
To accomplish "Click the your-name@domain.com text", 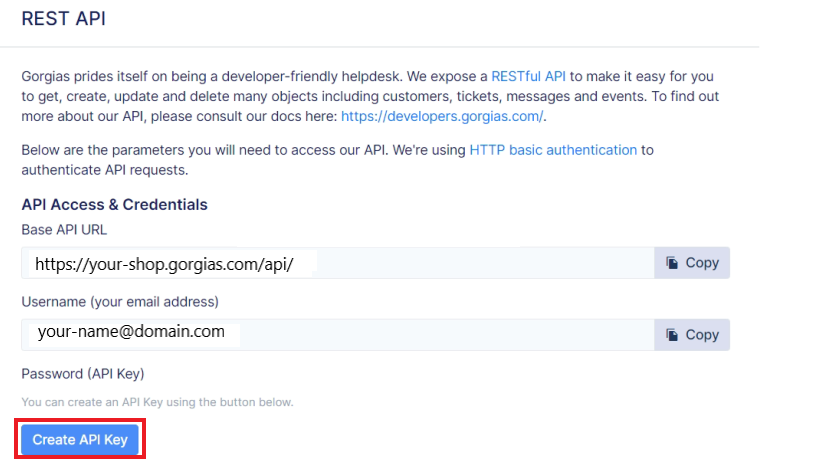I will point(131,331).
